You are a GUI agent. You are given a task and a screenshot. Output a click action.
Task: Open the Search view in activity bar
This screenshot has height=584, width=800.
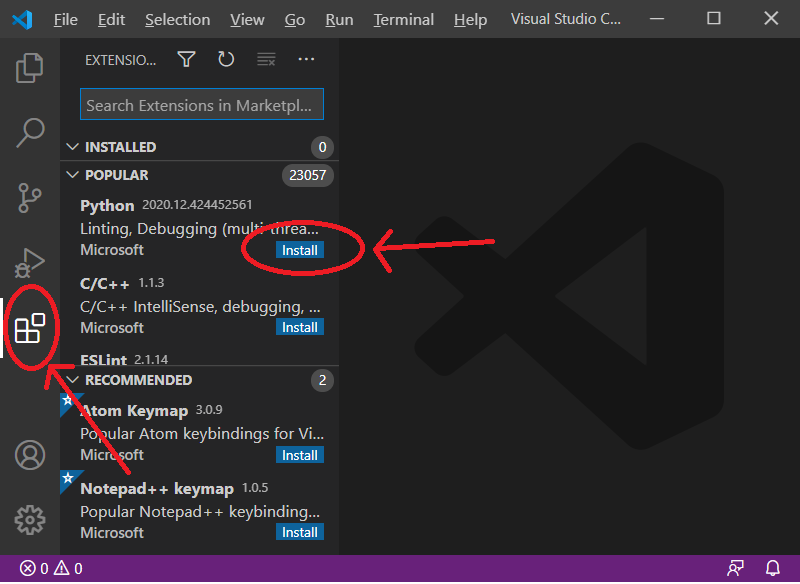pos(30,133)
